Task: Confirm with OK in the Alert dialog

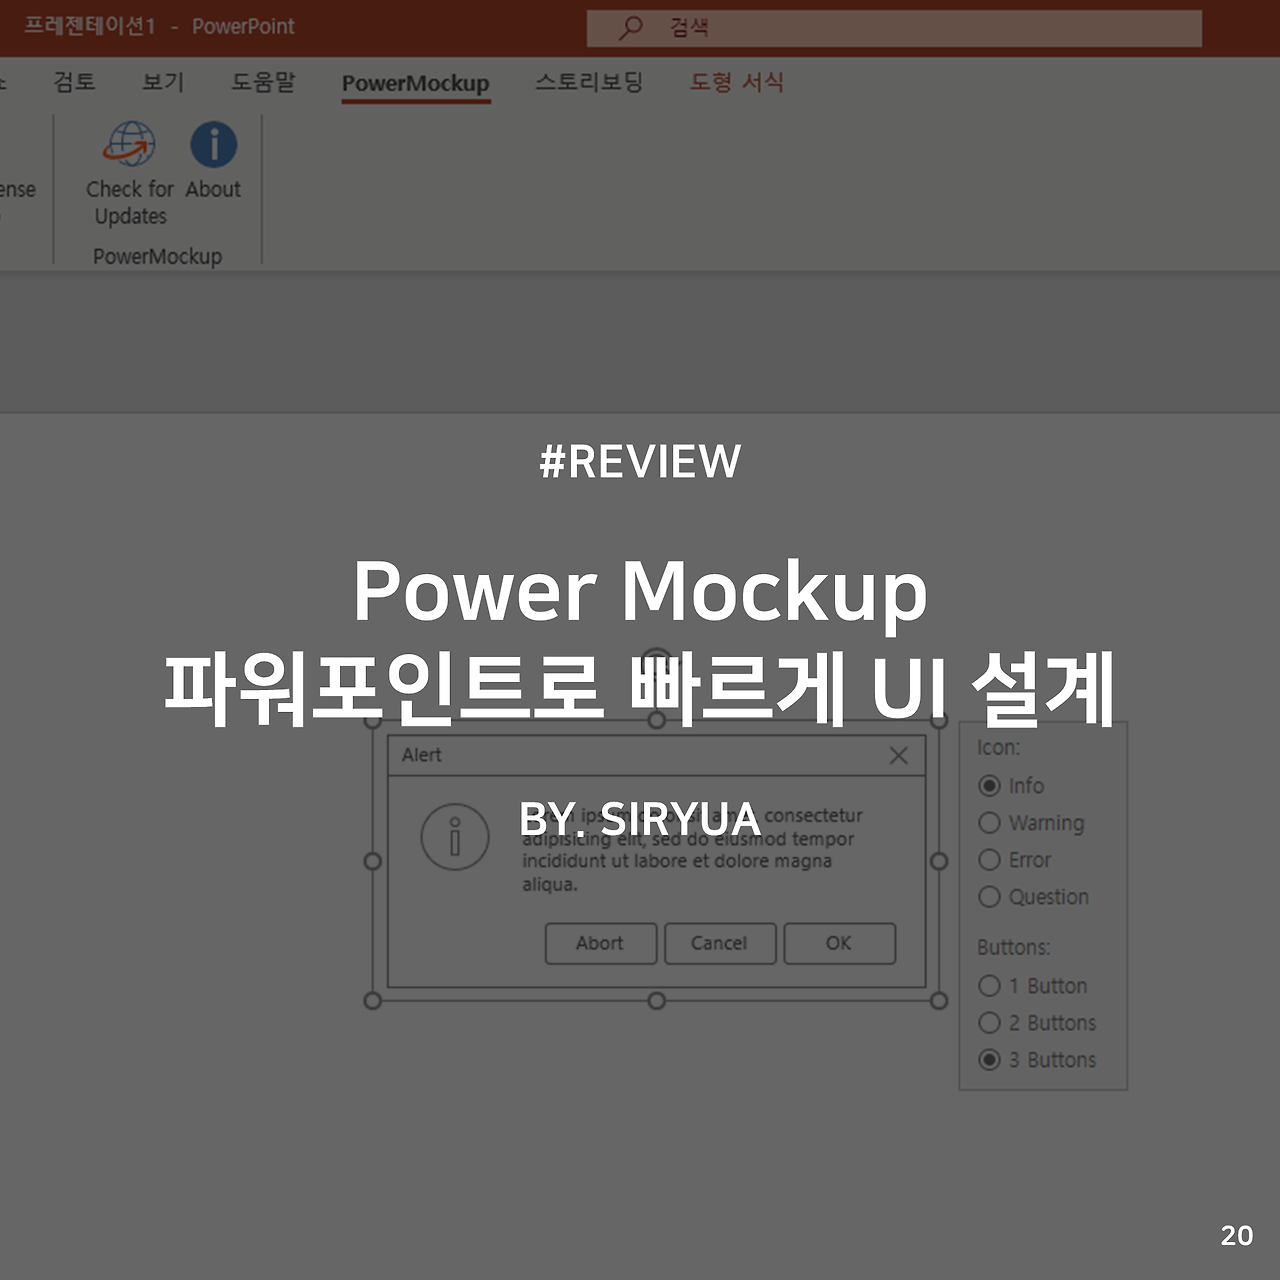Action: point(840,943)
